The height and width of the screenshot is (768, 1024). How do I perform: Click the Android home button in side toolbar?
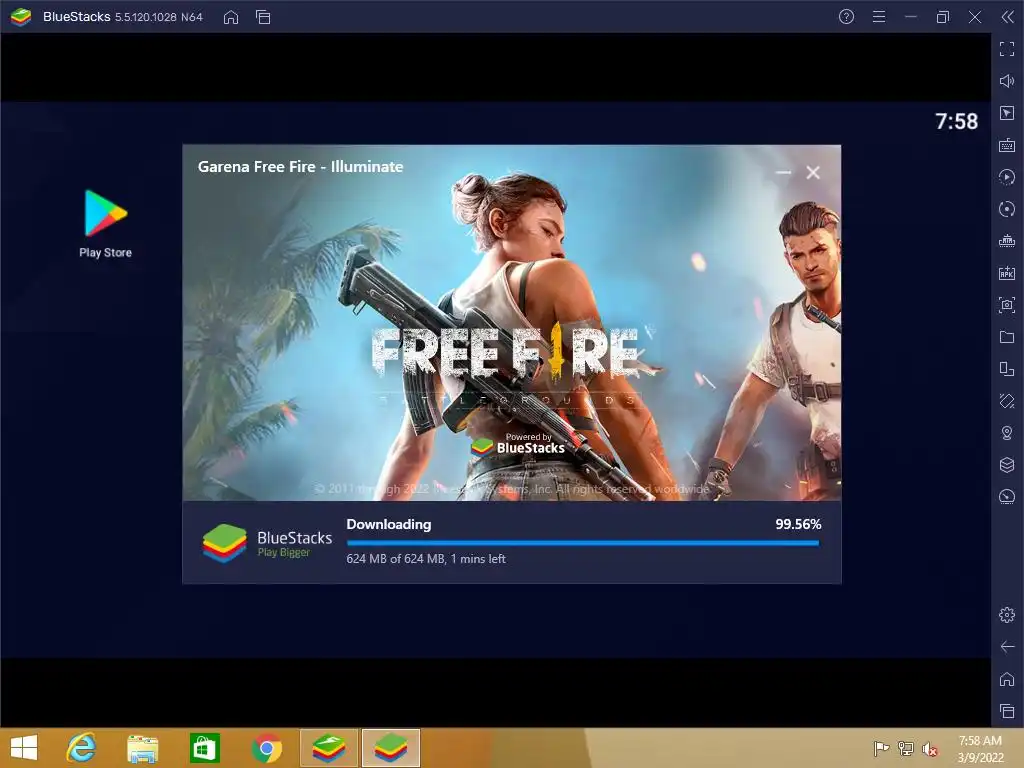(x=1007, y=679)
